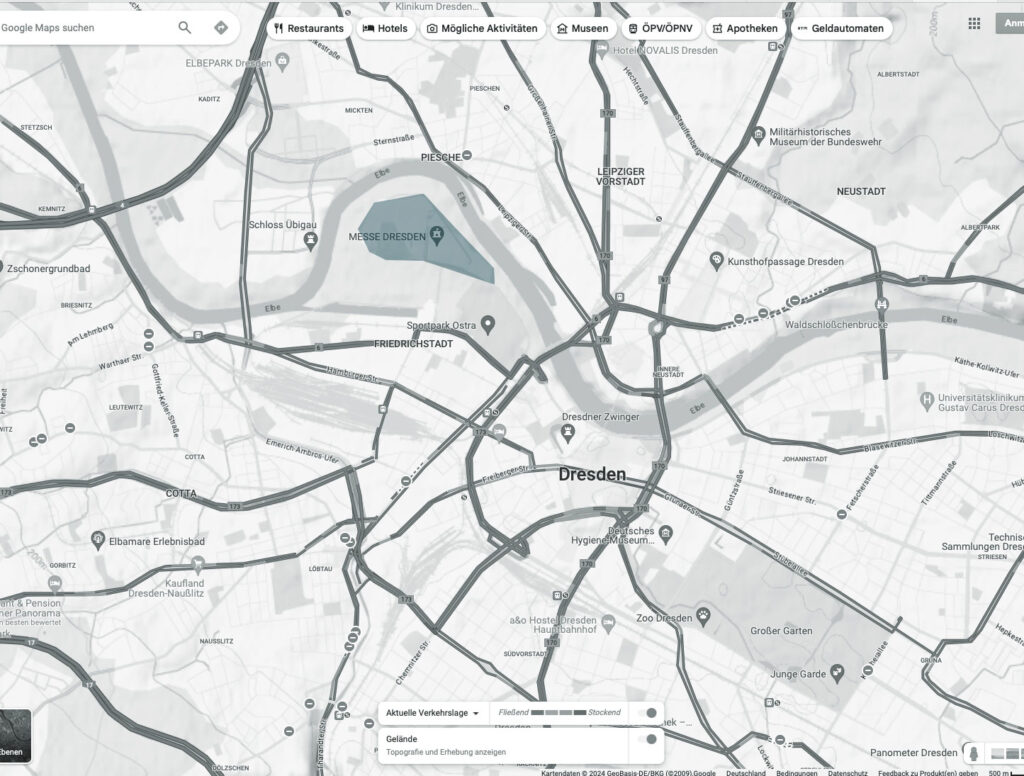Click the Messe Dresden map marker
The width and height of the screenshot is (1024, 776).
click(x=436, y=236)
